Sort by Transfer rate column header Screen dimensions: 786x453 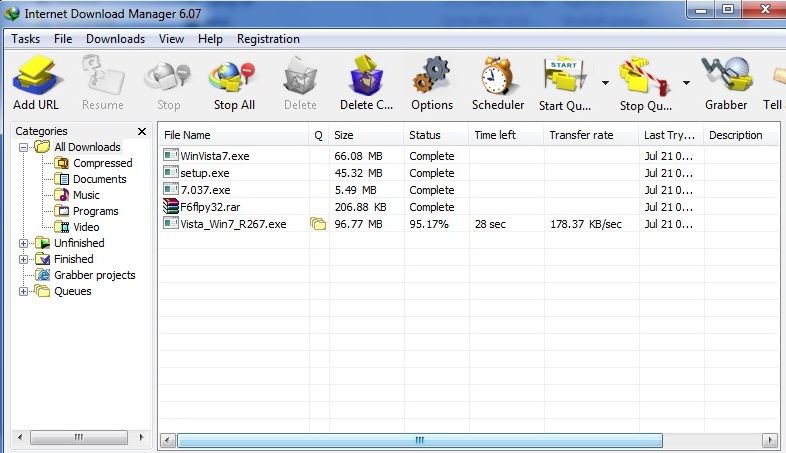(x=592, y=135)
